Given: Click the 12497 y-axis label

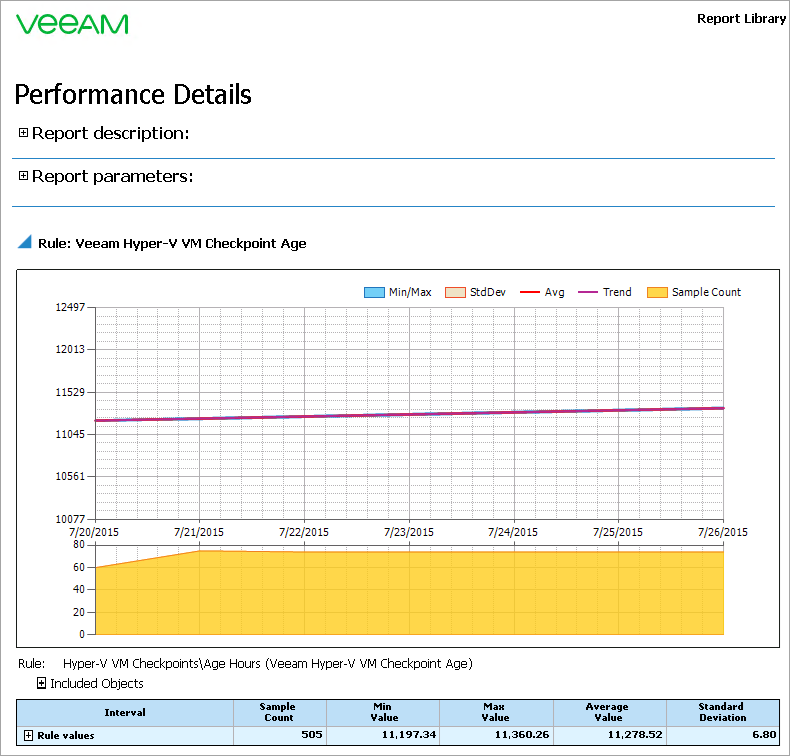Looking at the screenshot, I should pos(70,307).
